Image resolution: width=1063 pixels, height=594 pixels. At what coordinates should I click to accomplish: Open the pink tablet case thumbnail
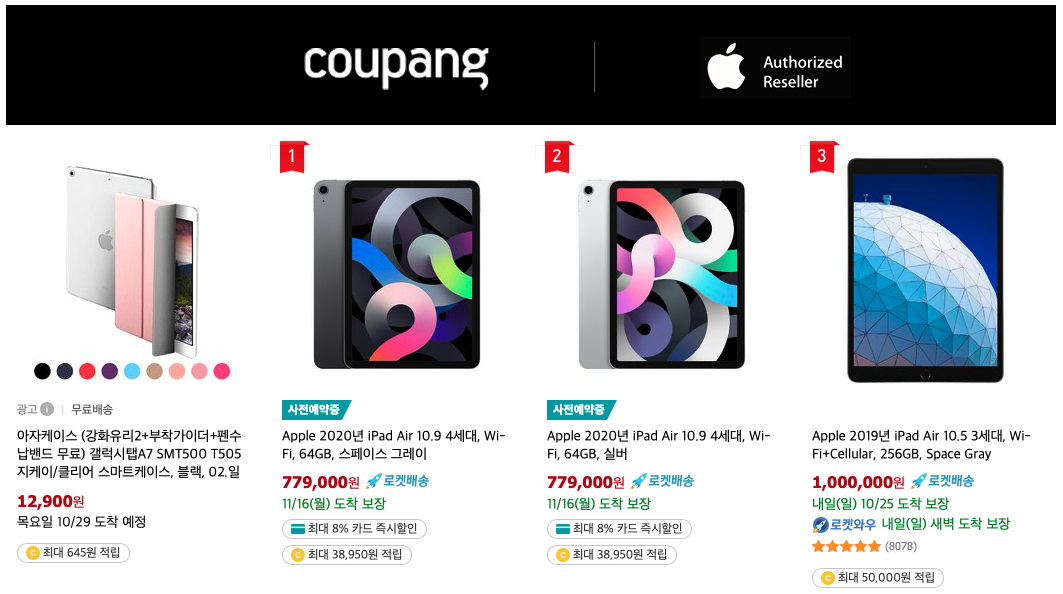132,261
